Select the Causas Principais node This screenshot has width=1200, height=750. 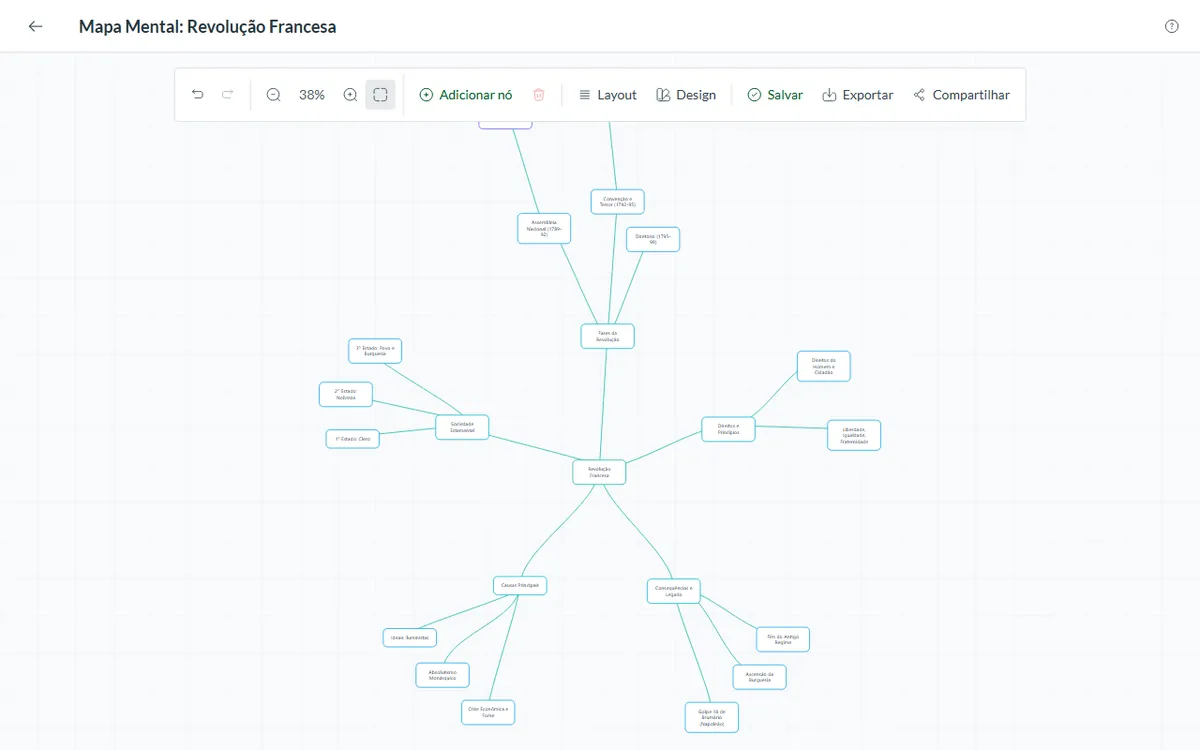point(520,585)
